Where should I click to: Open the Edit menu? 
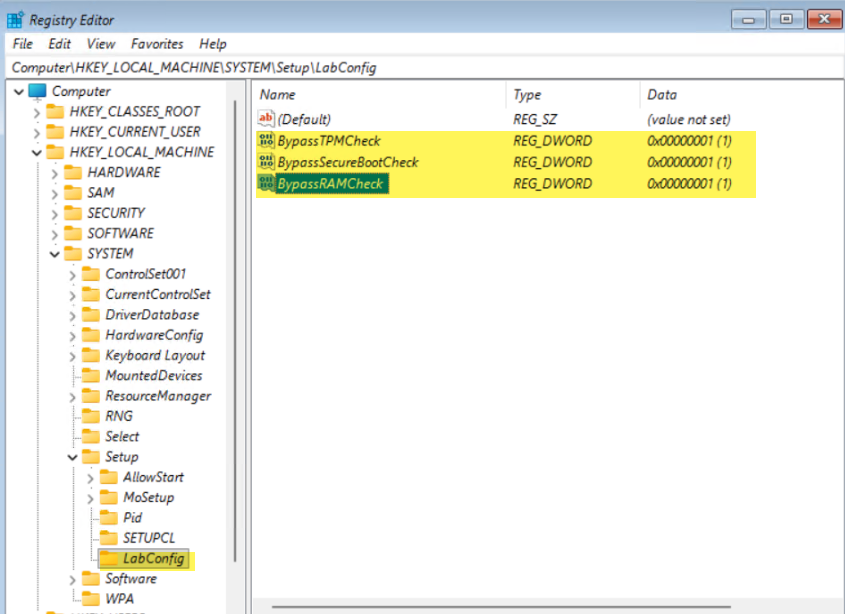(x=60, y=44)
